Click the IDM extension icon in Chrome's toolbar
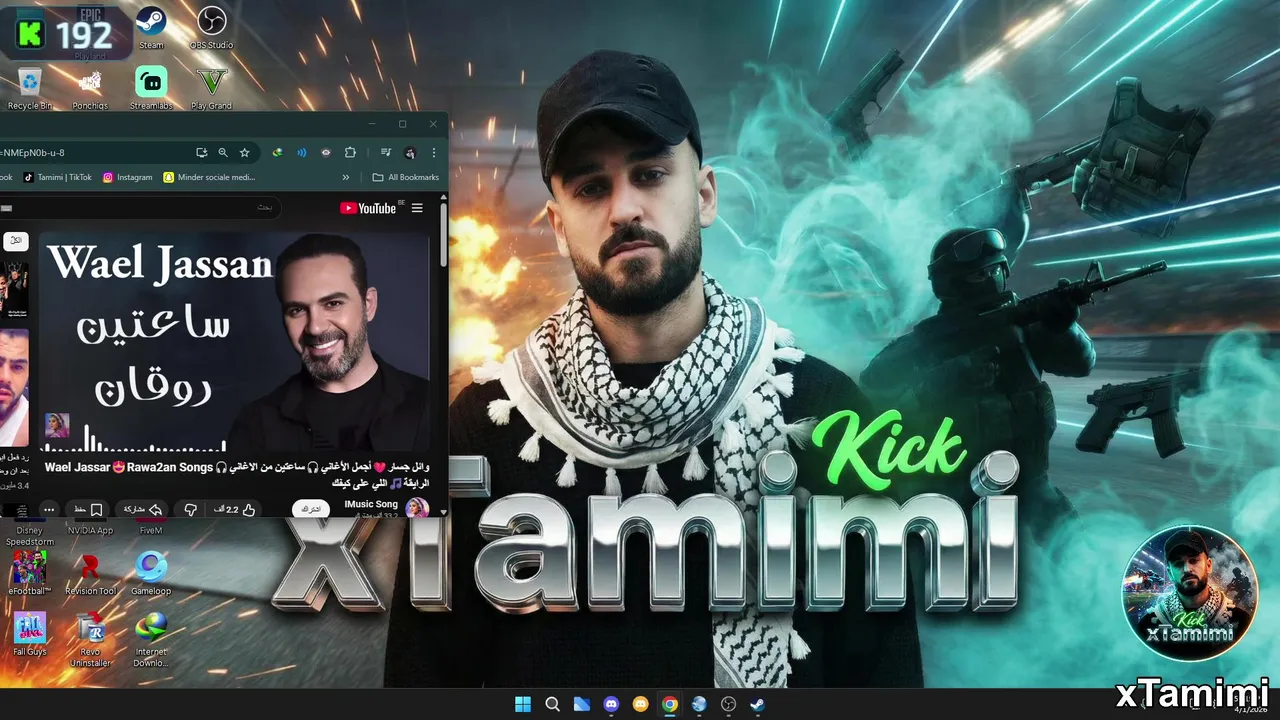The image size is (1280, 720). click(x=278, y=153)
